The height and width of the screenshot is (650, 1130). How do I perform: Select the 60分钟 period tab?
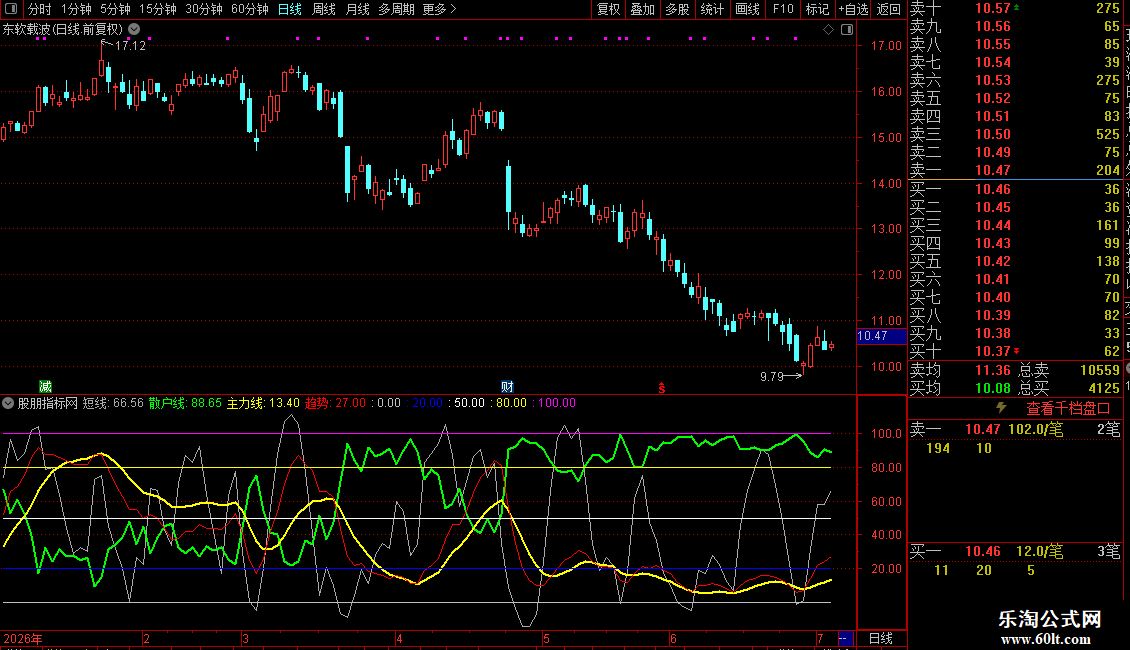249,9
